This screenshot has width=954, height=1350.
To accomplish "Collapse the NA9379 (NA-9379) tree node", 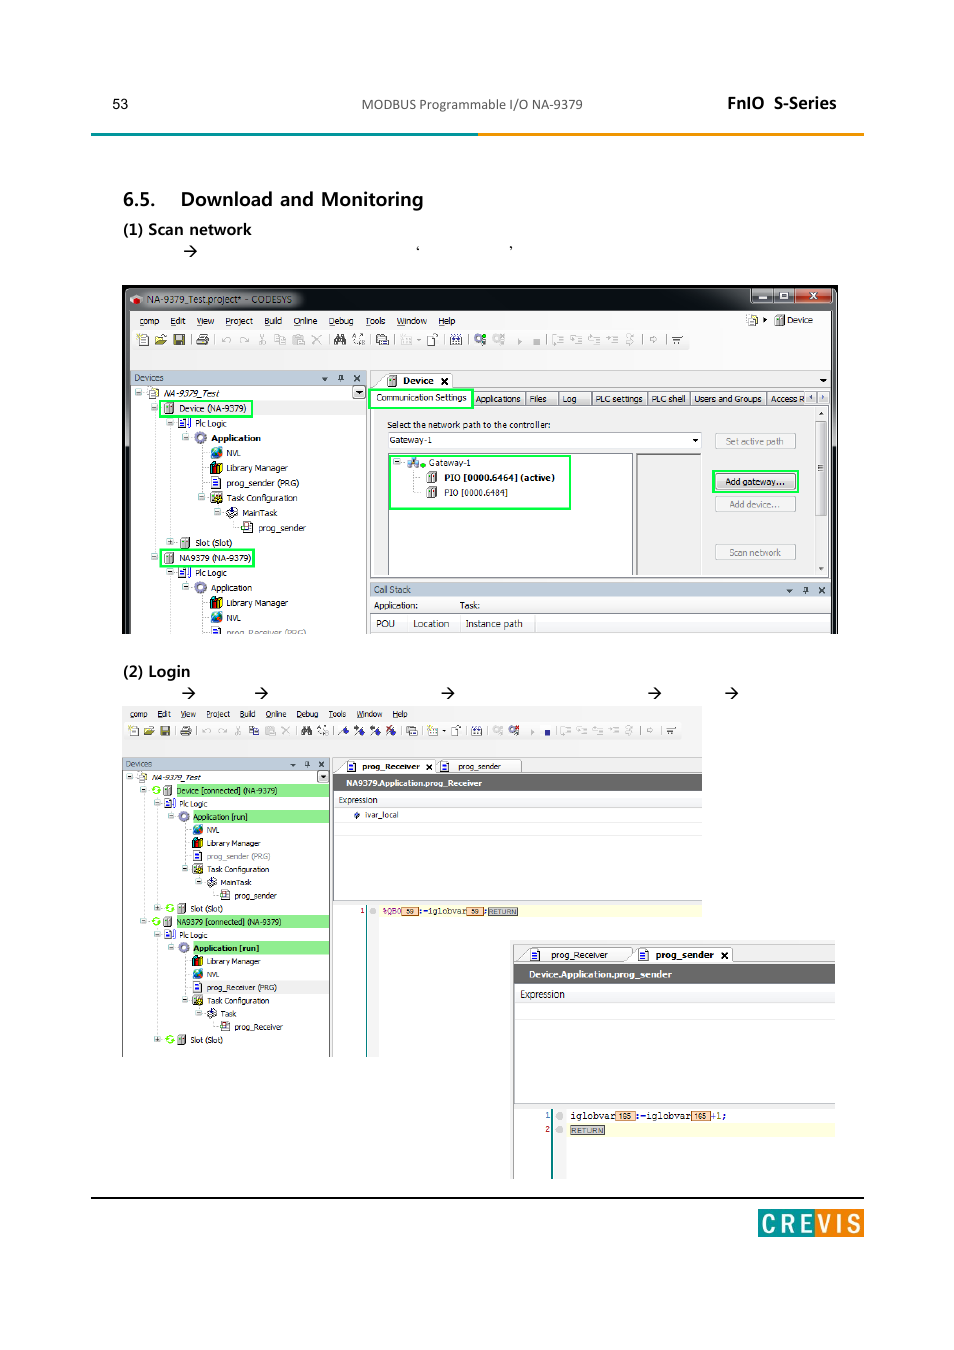I will (154, 557).
